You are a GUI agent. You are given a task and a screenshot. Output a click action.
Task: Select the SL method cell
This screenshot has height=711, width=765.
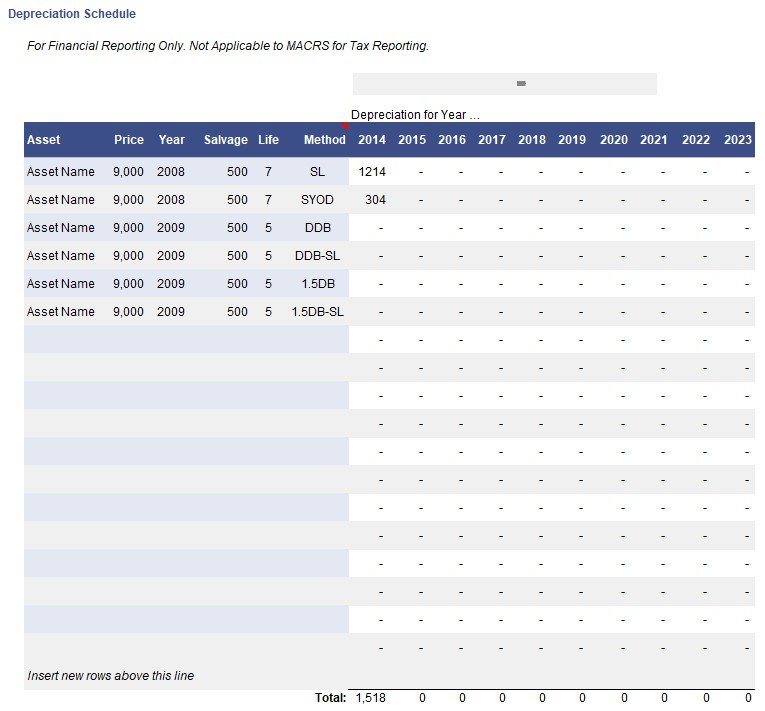[x=317, y=172]
